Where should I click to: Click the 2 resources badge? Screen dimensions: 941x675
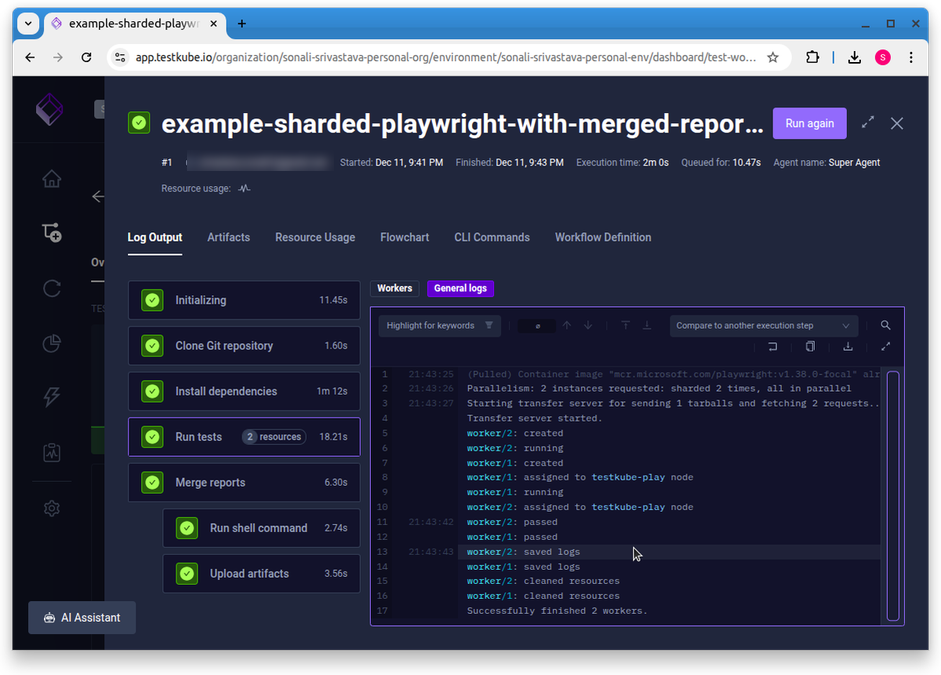click(274, 437)
